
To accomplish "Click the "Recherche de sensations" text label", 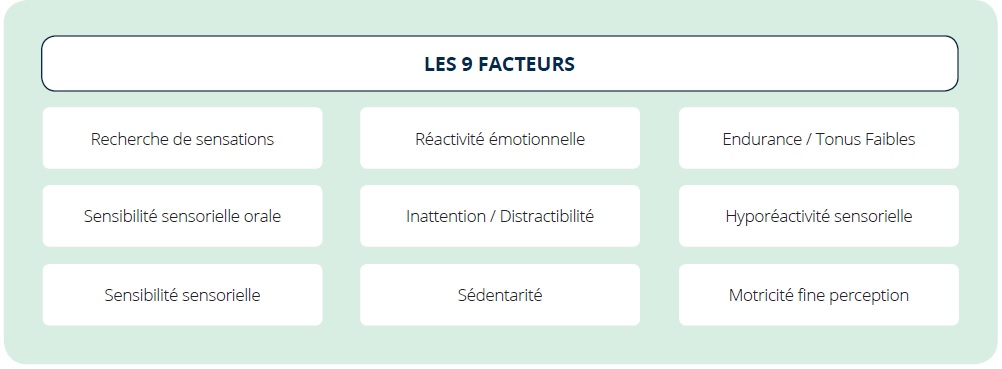I will 182,139.
